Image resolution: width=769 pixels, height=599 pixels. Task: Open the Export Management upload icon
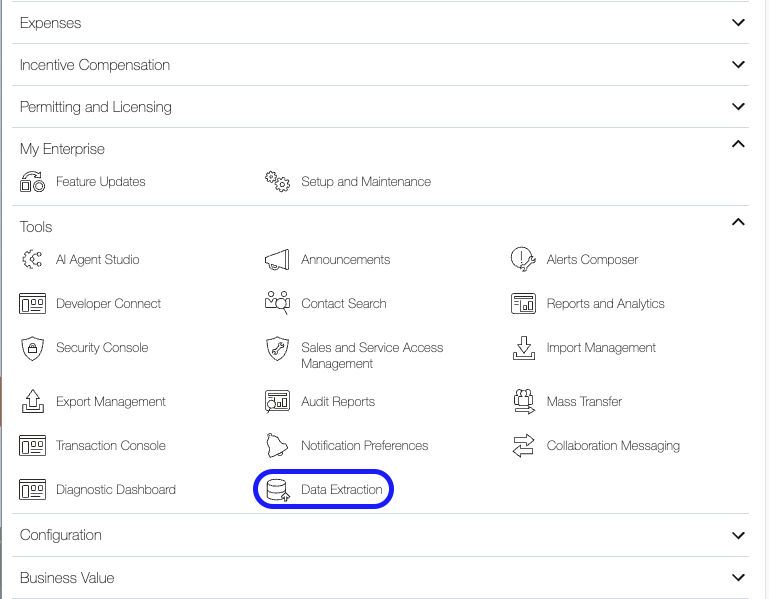pos(33,402)
